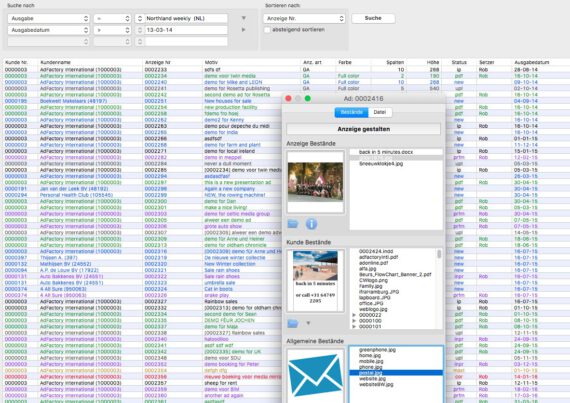This screenshot has height=403, width=570.
Task: Expand folder 0000101 in Kunde Bestände
Action: click(x=354, y=327)
